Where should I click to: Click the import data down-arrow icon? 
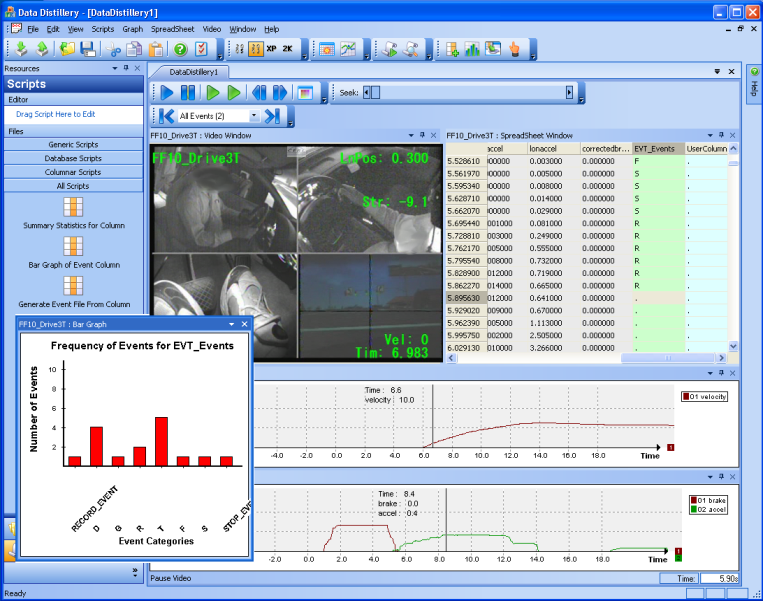(21, 49)
